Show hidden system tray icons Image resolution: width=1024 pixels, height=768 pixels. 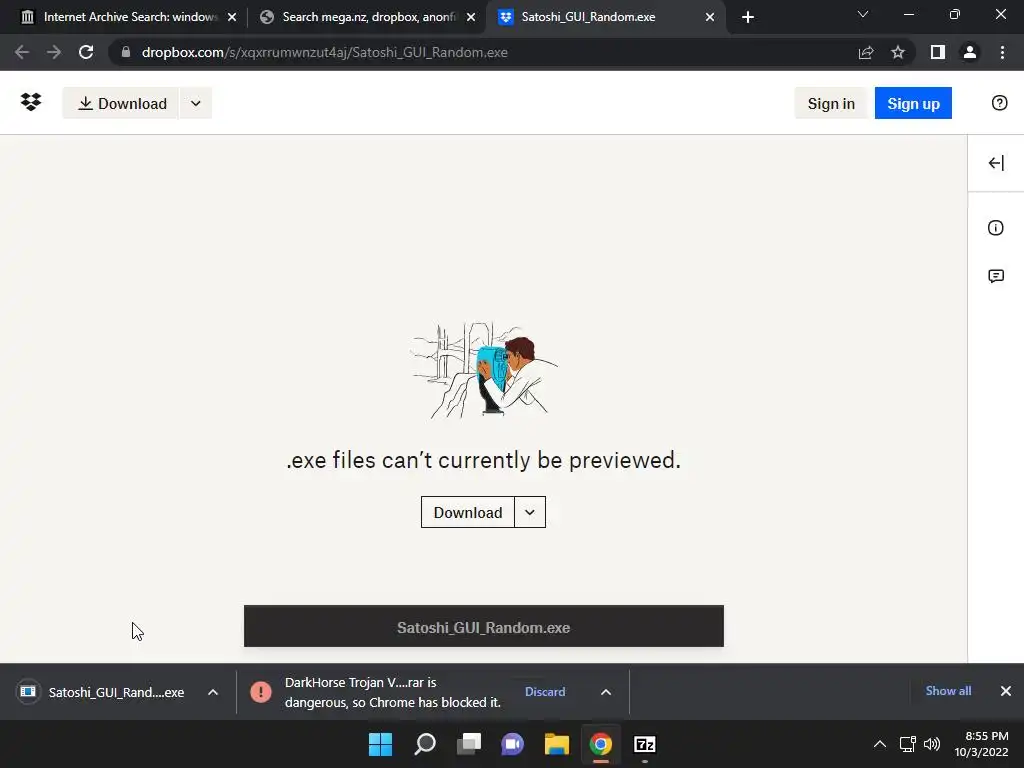(880, 744)
